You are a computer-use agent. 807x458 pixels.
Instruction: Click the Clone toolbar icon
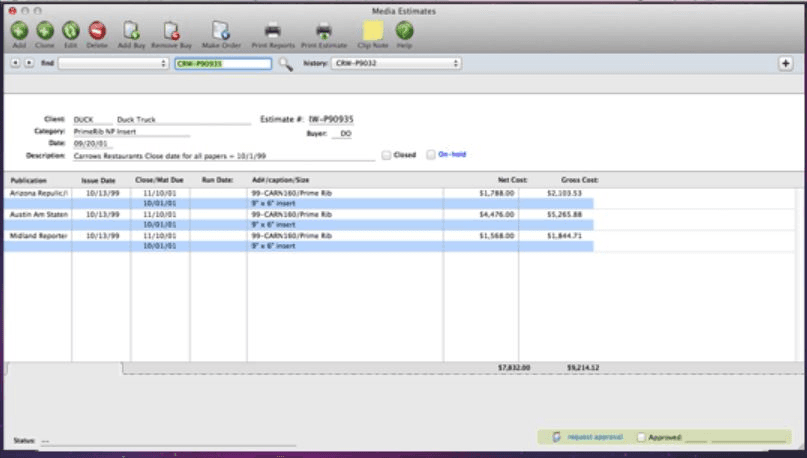pos(45,32)
